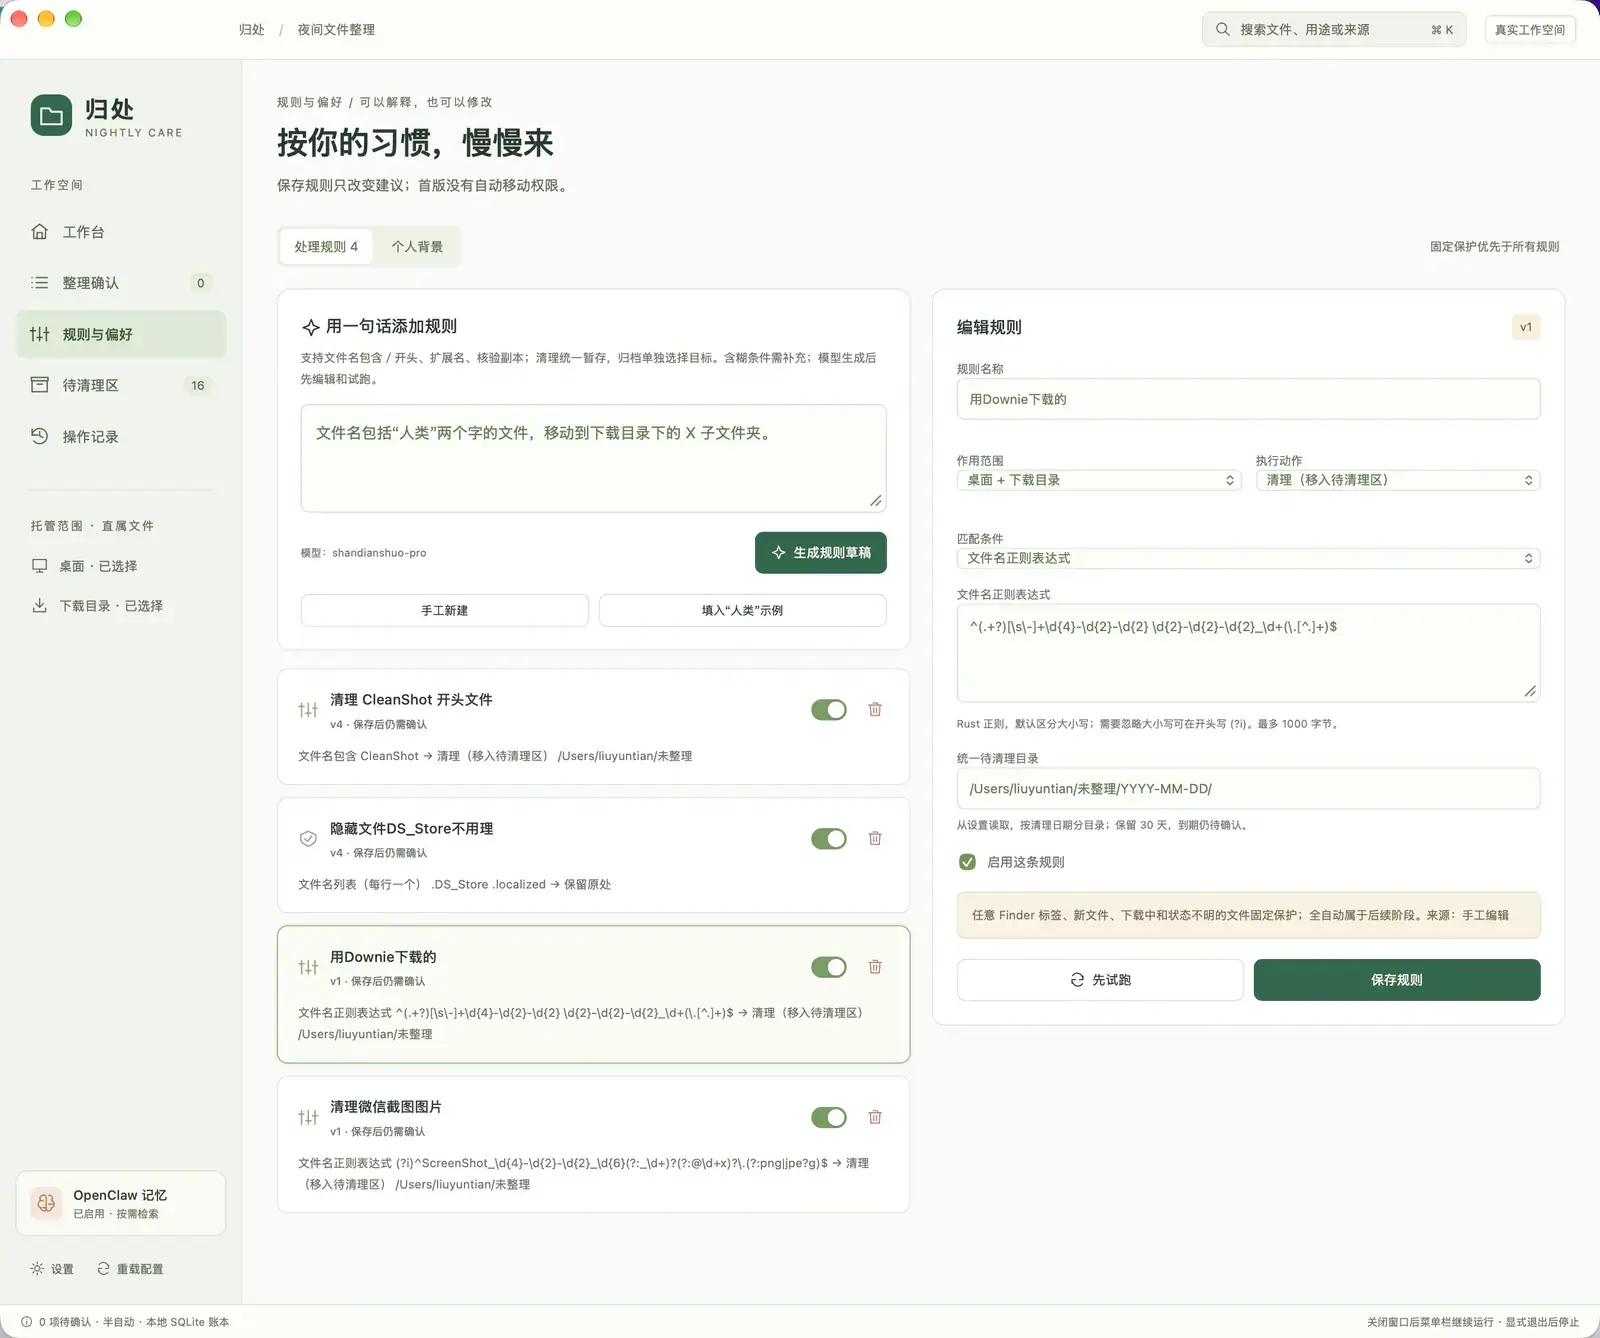Viewport: 1600px width, 1338px height.
Task: Click 填入“人类”示例 button
Action: pyautogui.click(x=743, y=611)
